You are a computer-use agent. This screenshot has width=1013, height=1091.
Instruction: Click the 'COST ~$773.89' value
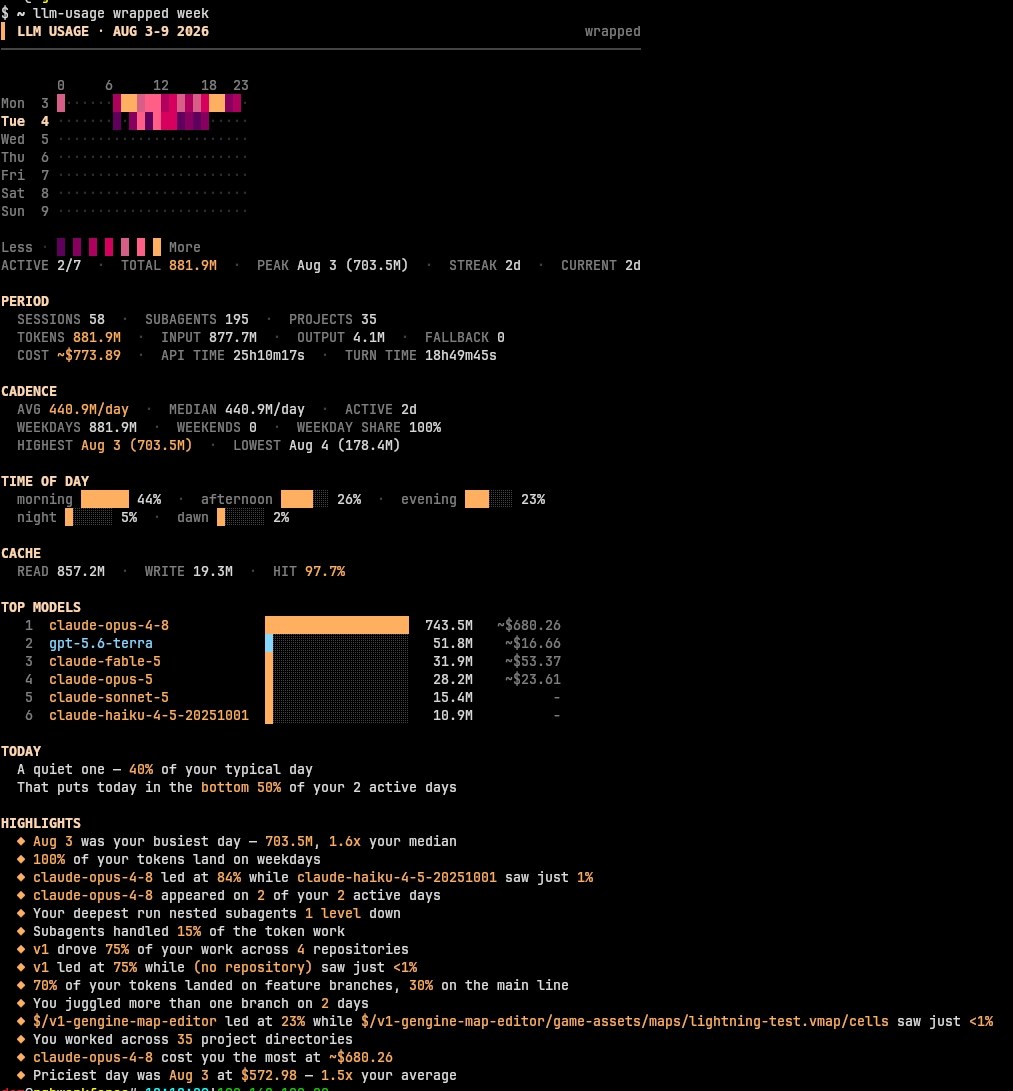pos(69,356)
